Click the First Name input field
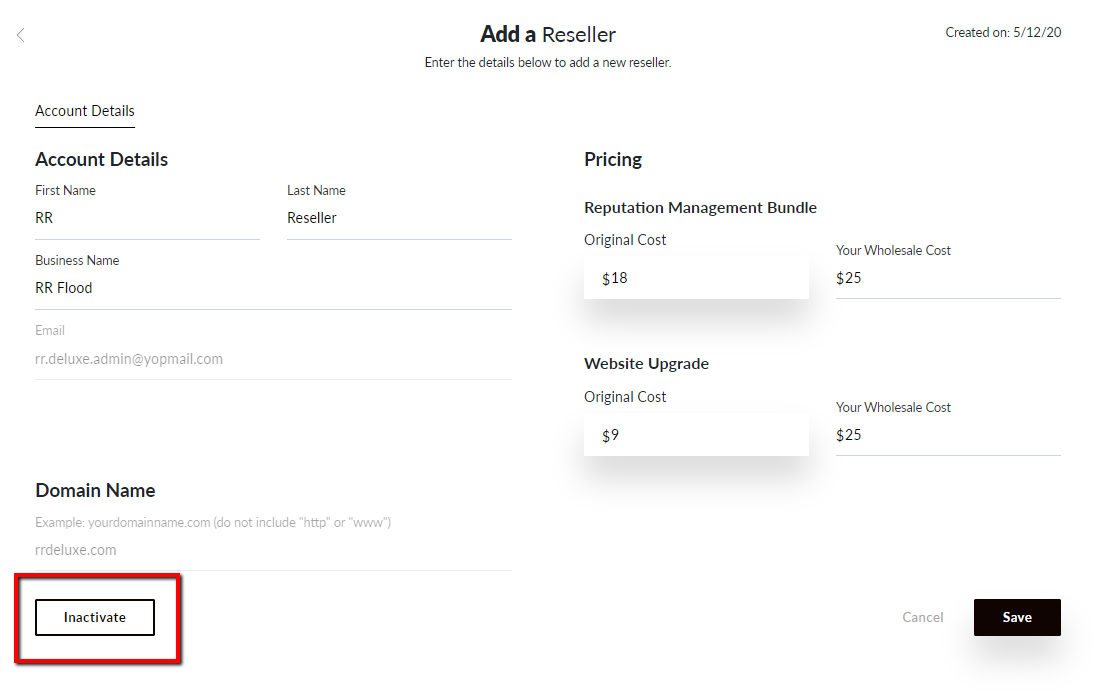The height and width of the screenshot is (694, 1109). pyautogui.click(x=147, y=218)
